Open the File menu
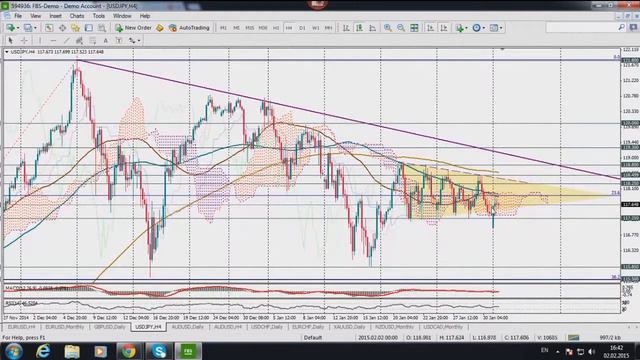Viewport: 640px width, 360px height. pyautogui.click(x=18, y=16)
